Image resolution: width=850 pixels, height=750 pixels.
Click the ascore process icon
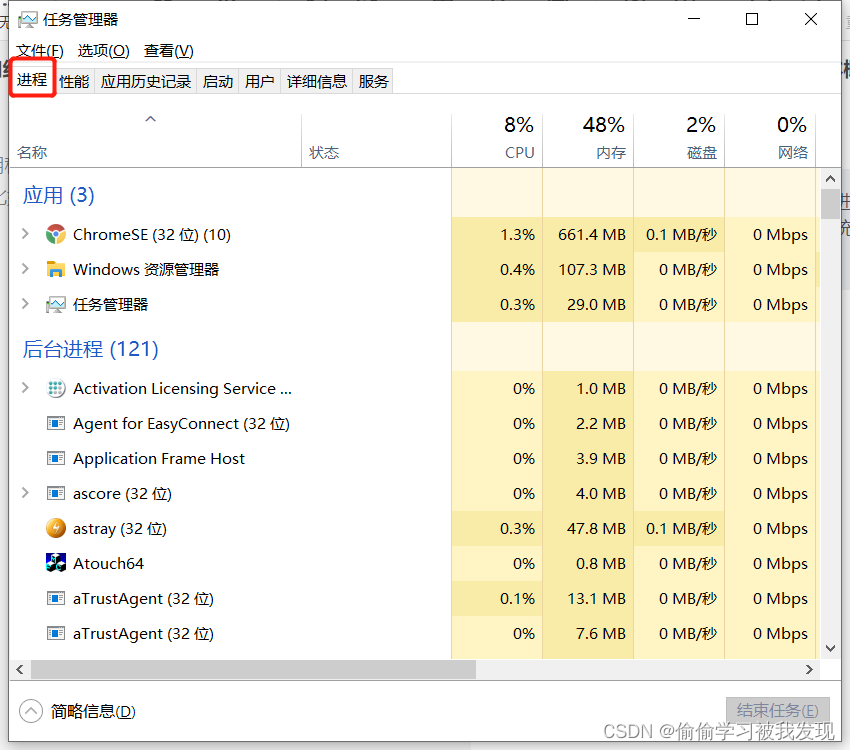tap(56, 494)
